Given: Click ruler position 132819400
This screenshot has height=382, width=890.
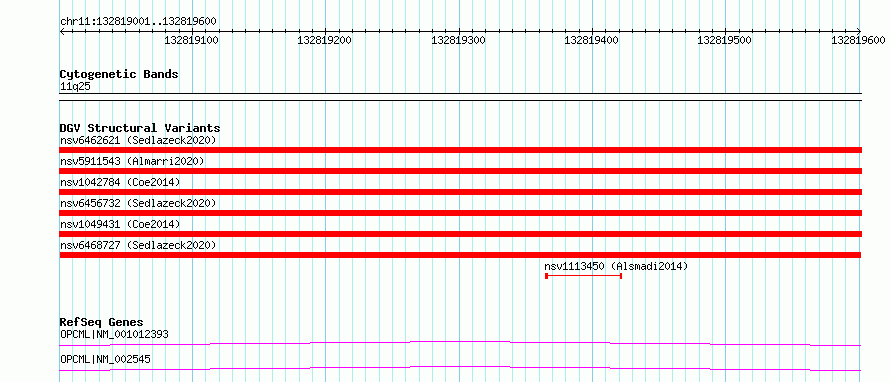Looking at the screenshot, I should tap(591, 40).
